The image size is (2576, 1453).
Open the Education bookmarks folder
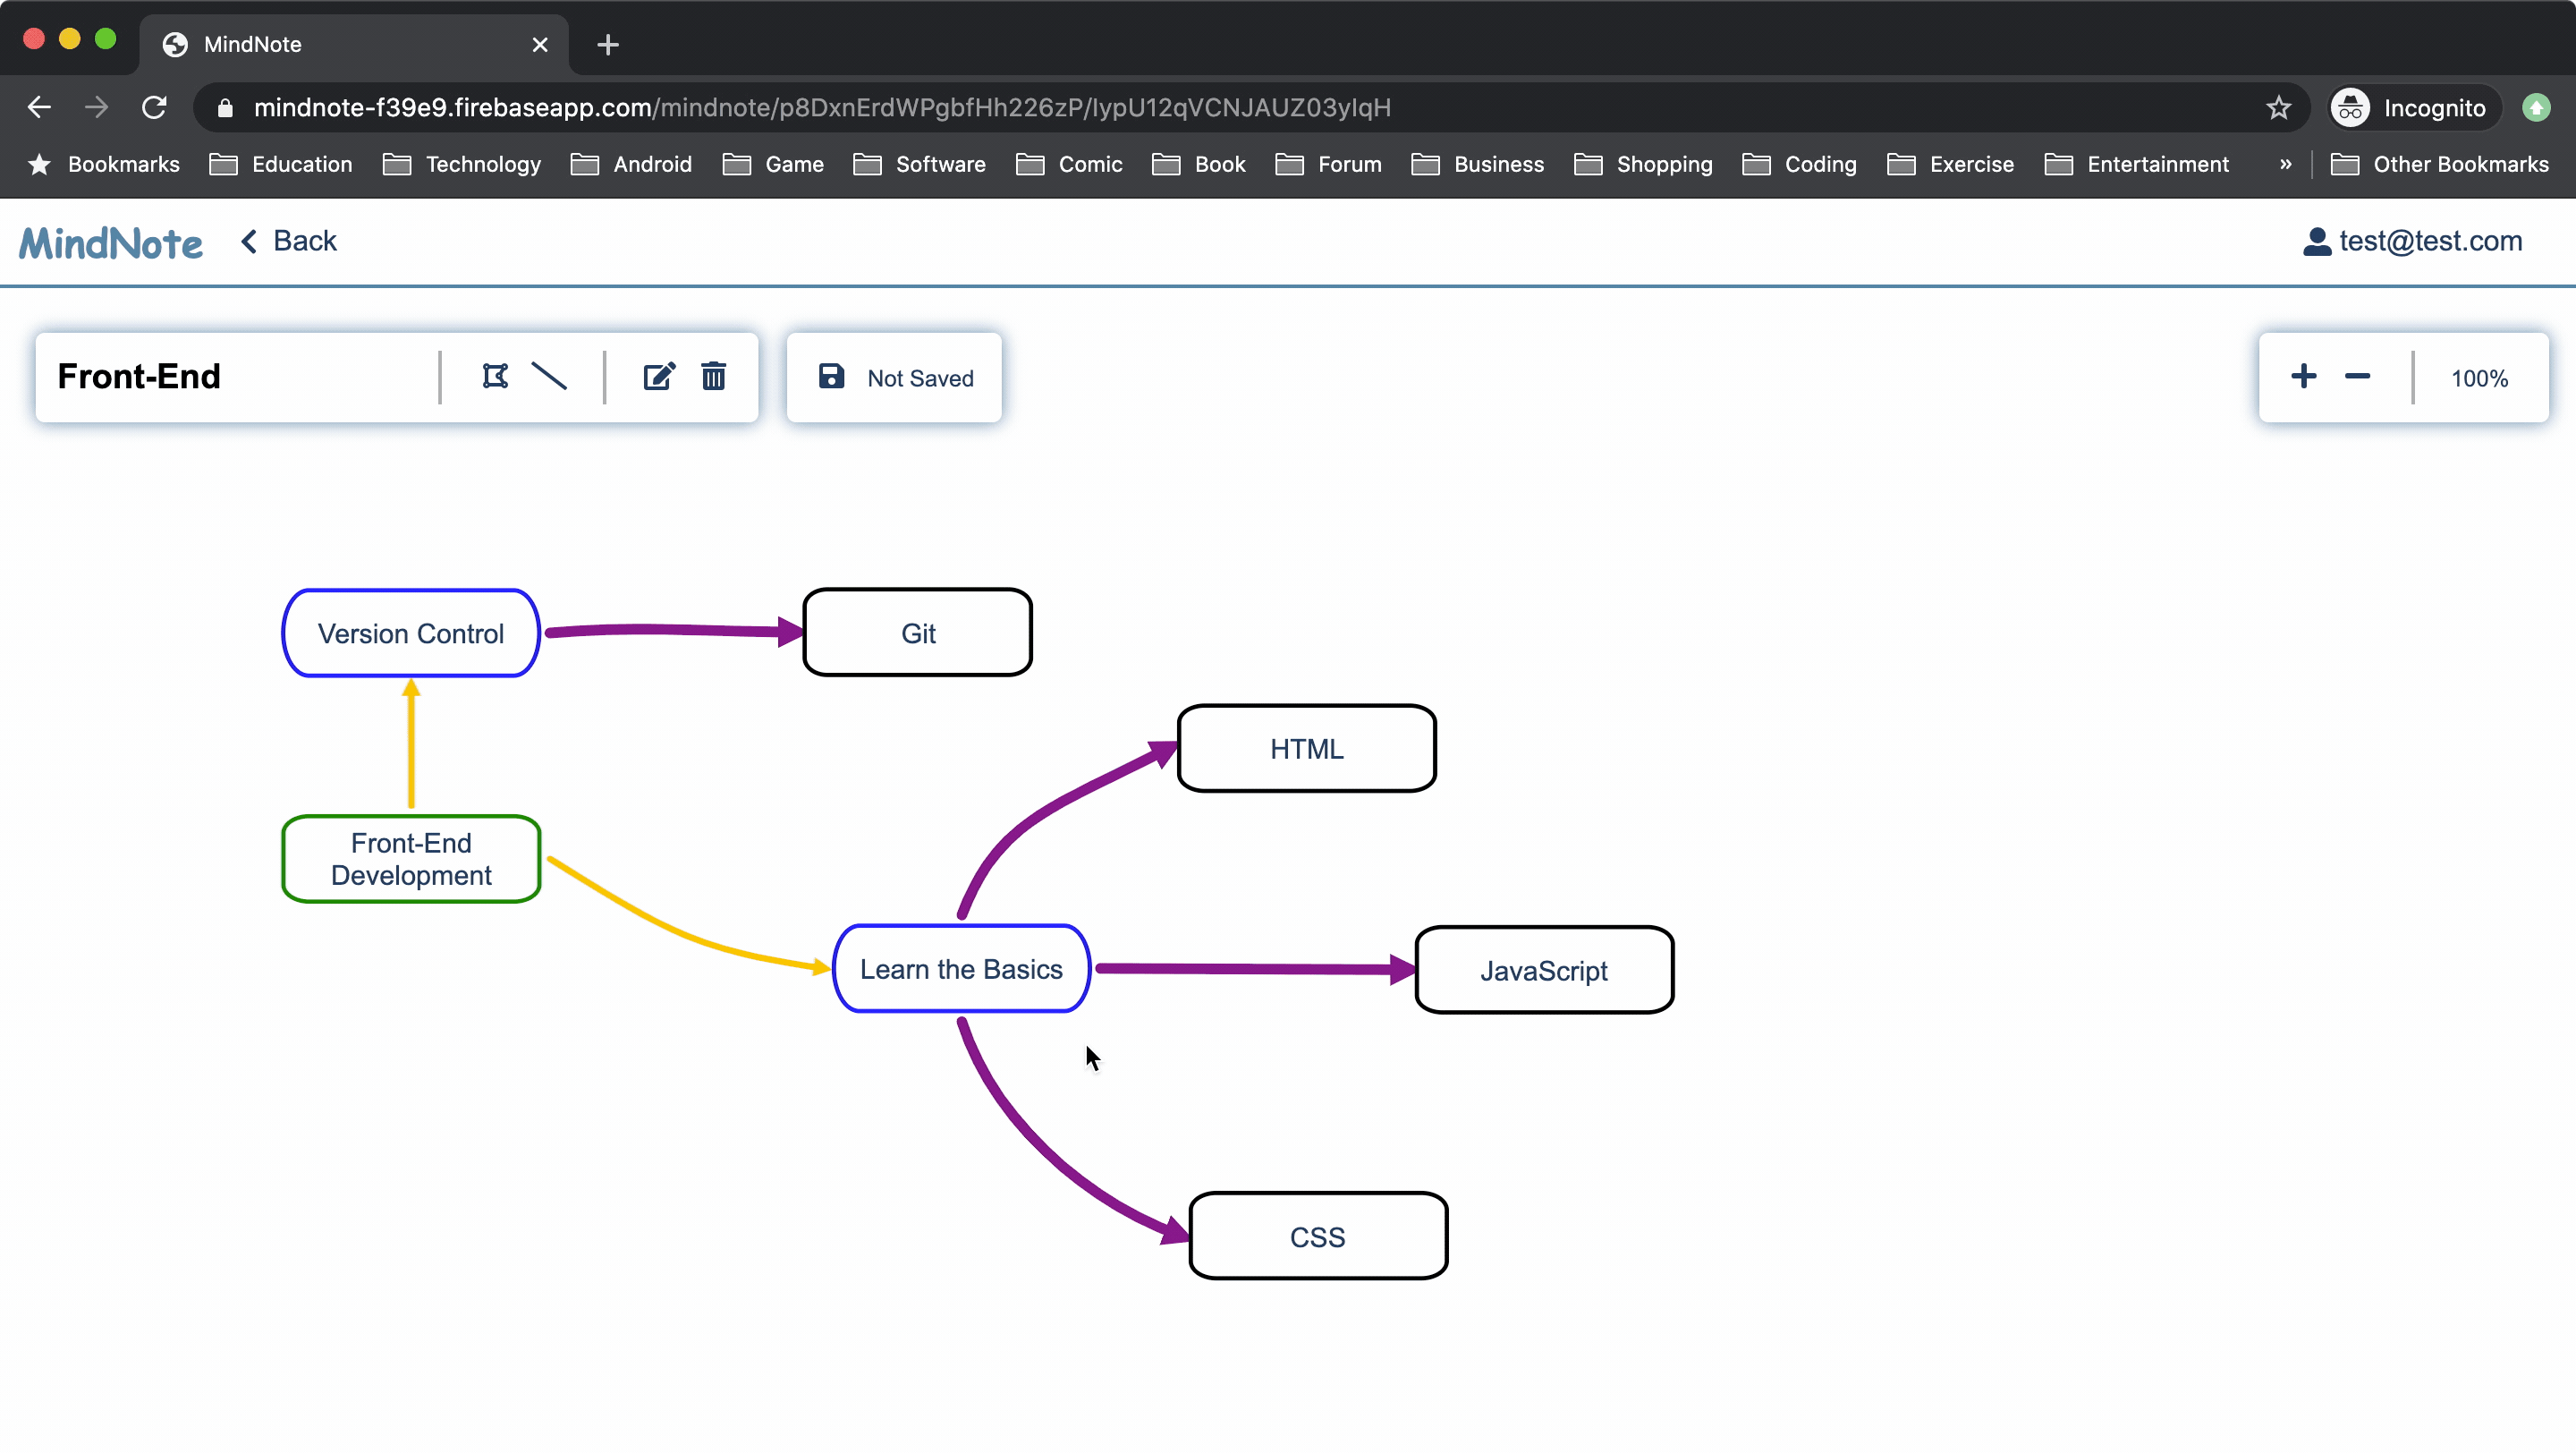point(281,164)
